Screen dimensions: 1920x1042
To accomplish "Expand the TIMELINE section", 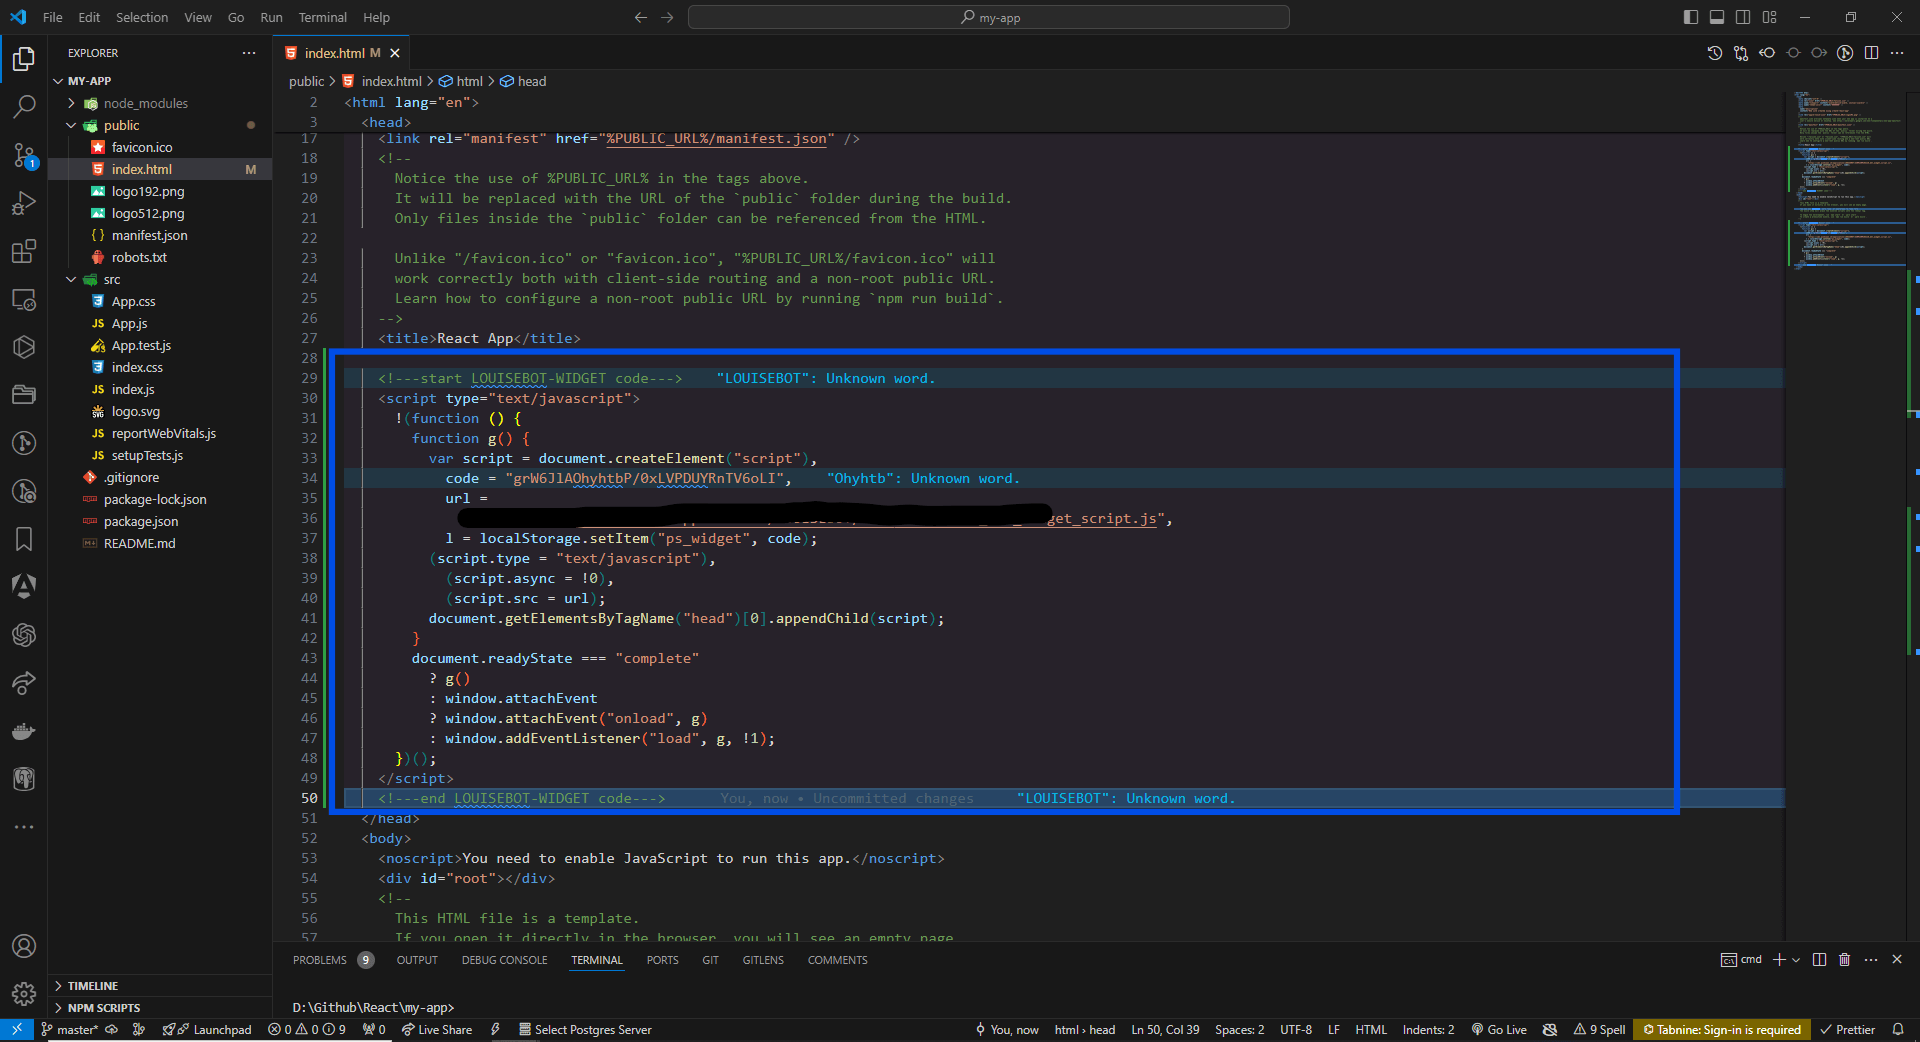I will point(160,986).
